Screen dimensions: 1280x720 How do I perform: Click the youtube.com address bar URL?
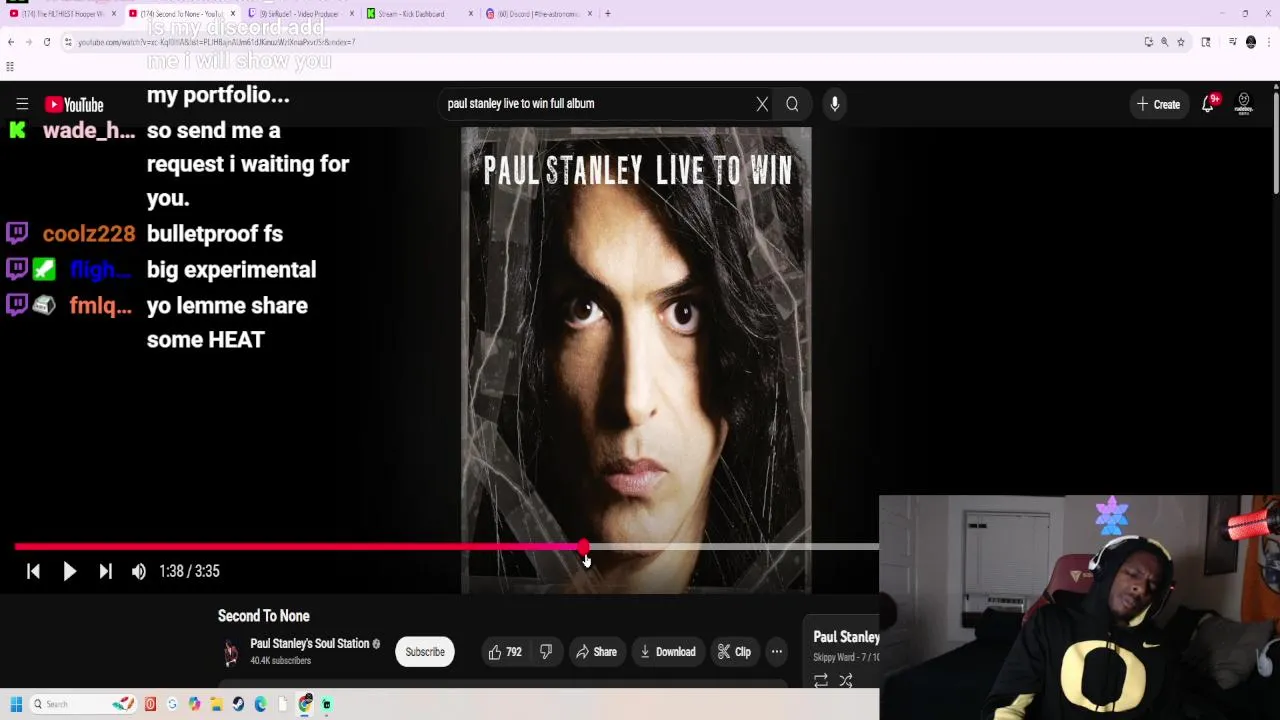(x=216, y=42)
